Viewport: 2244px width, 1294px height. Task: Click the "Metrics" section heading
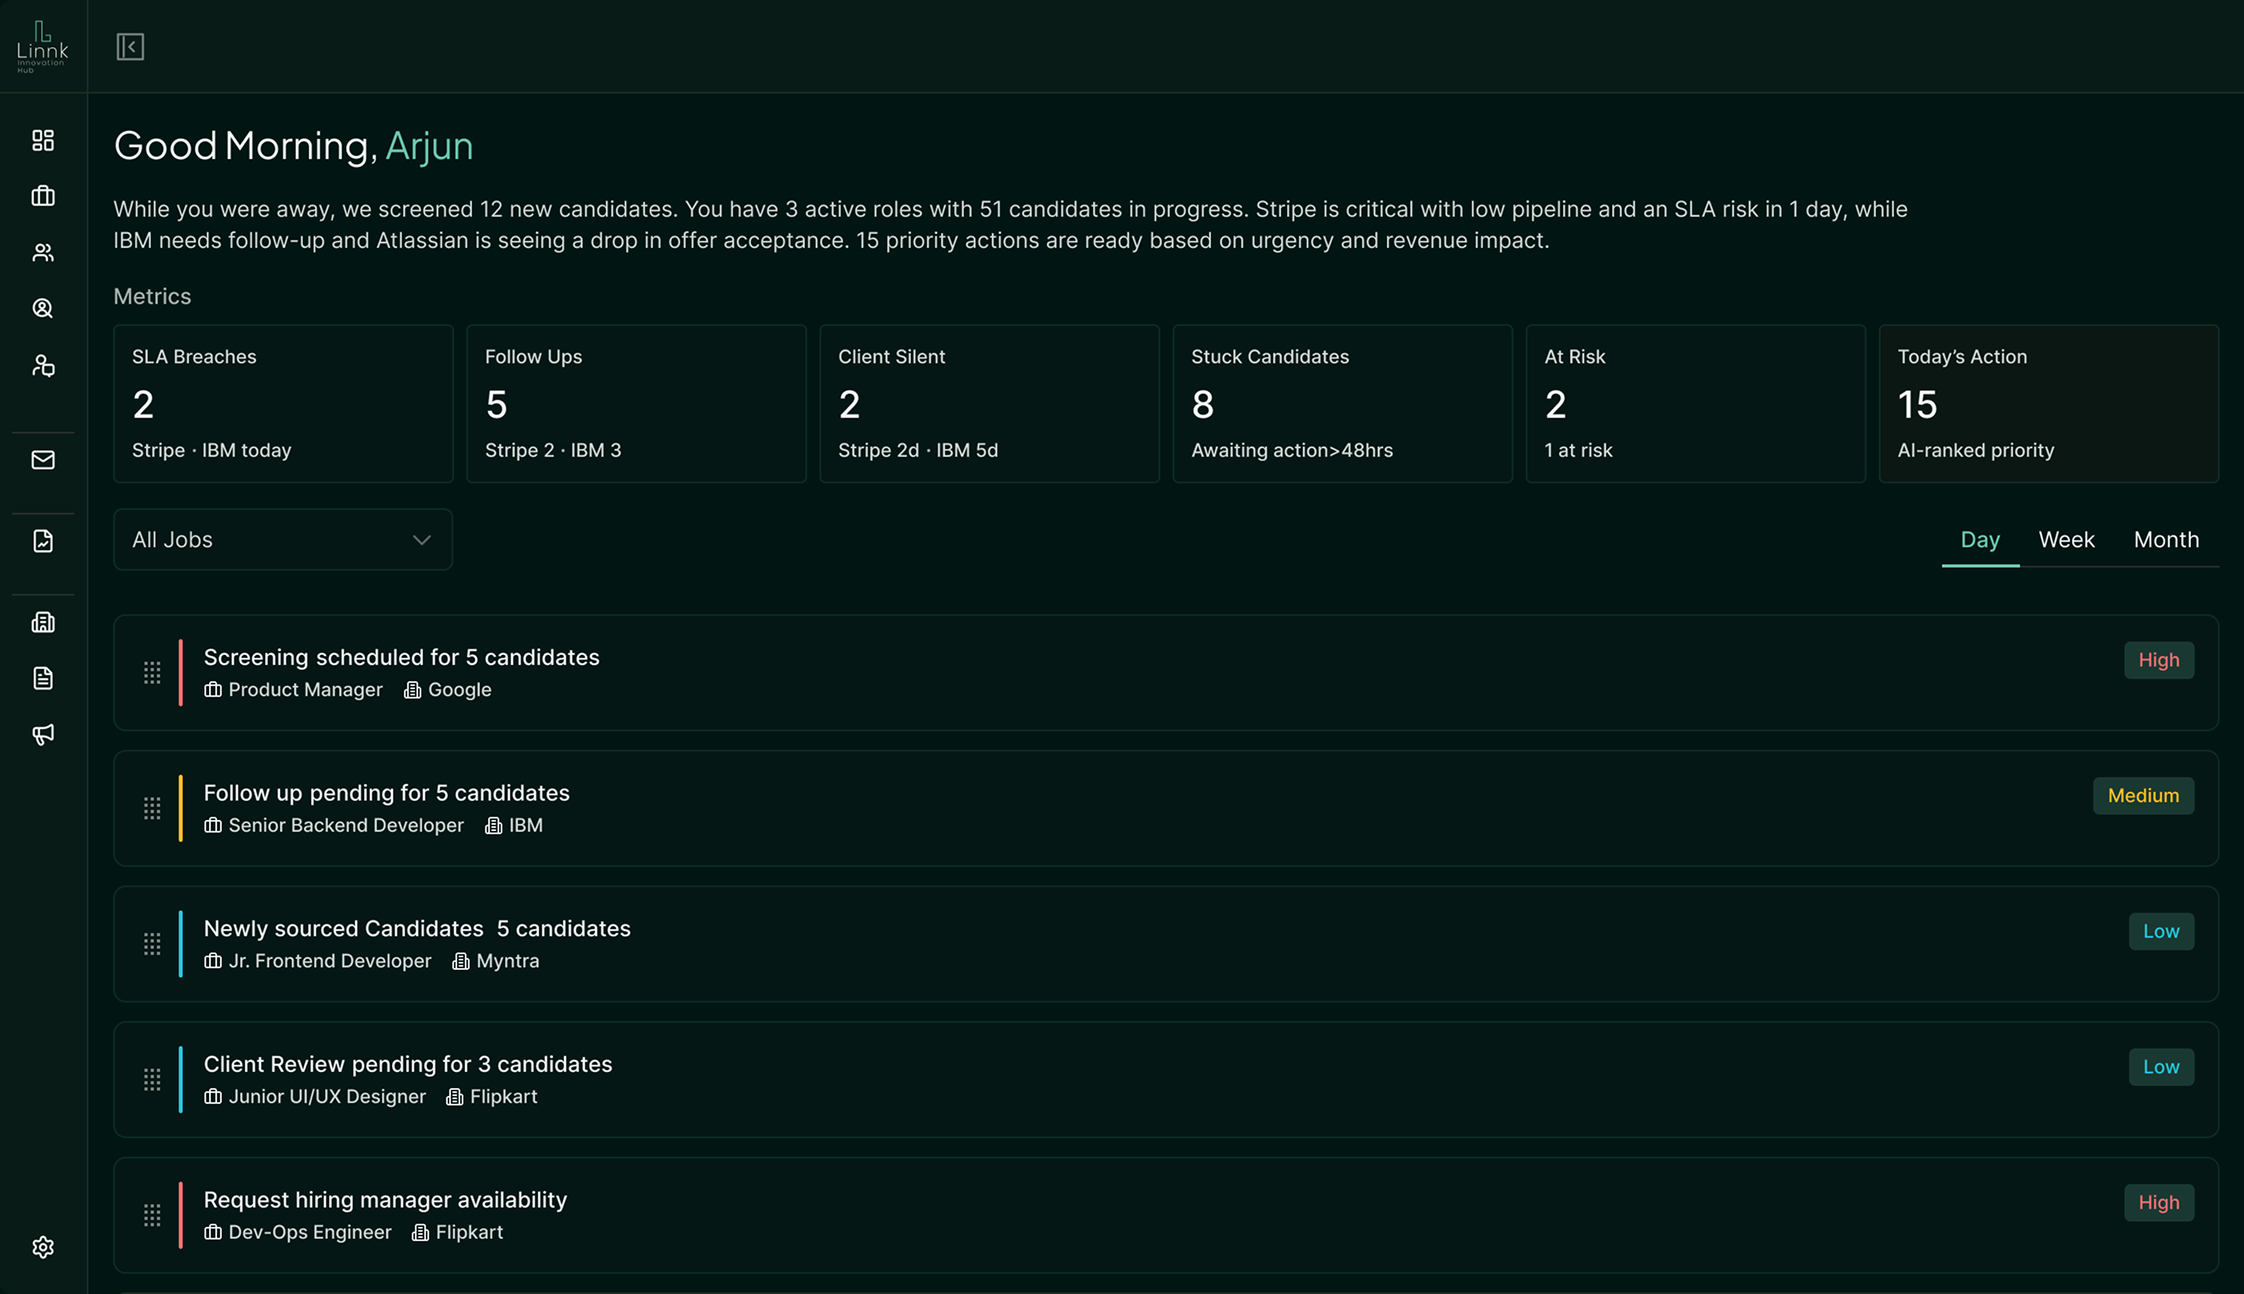[x=152, y=297]
